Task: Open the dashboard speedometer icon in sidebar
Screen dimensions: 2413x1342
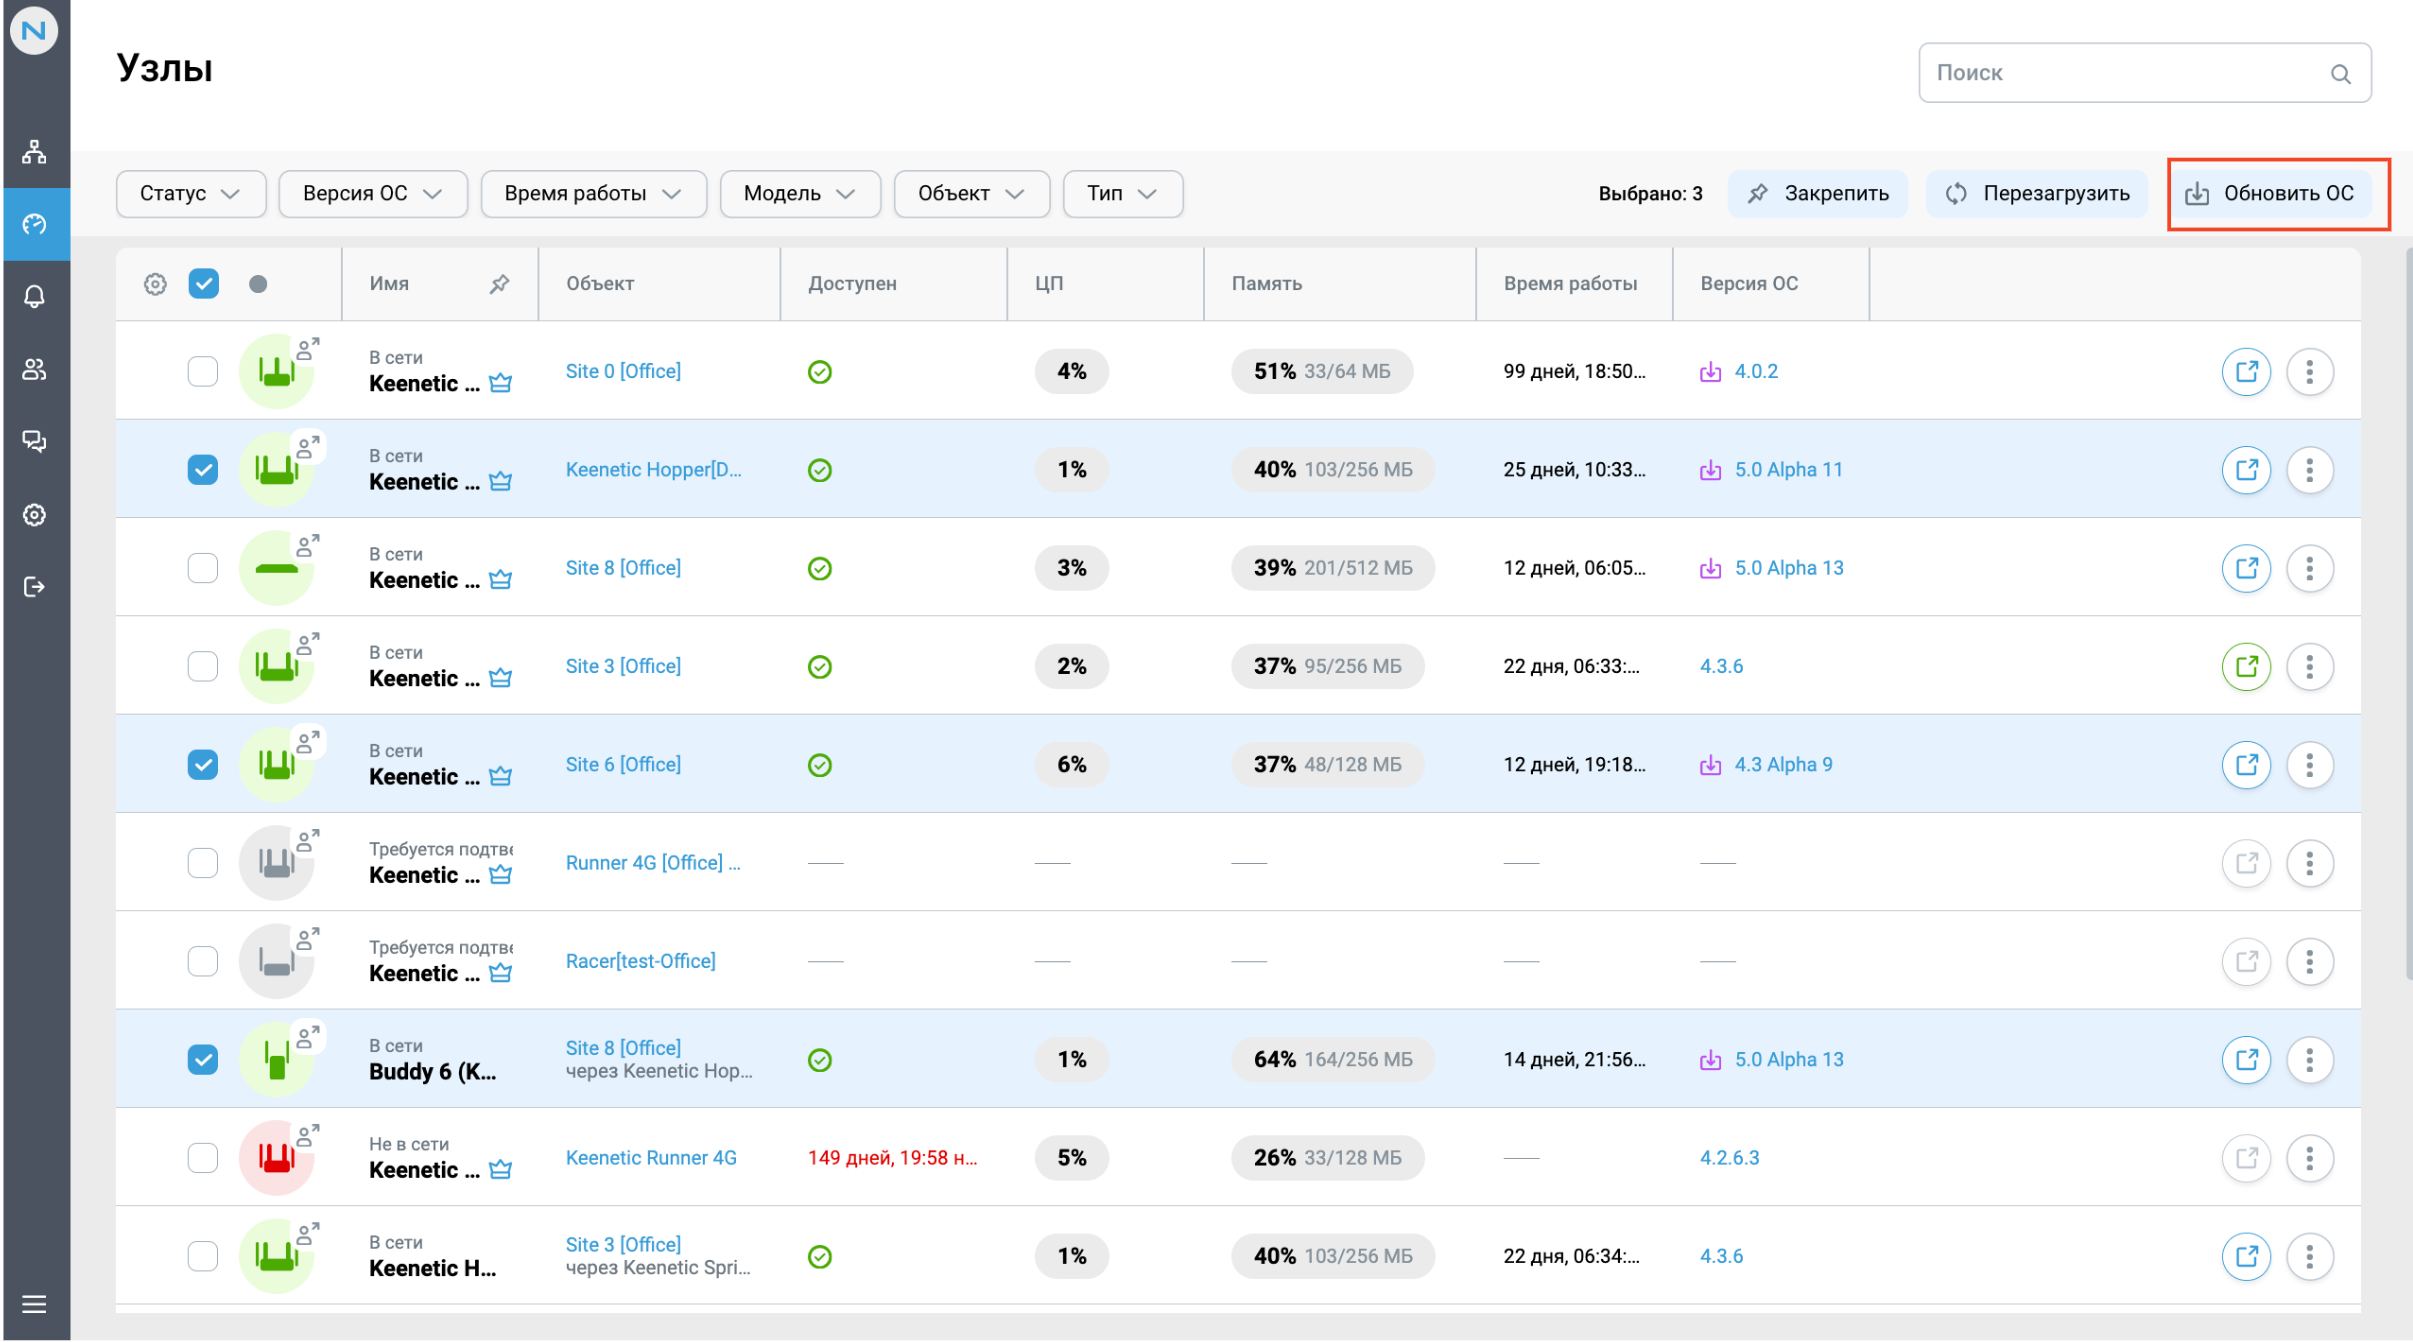Action: coord(36,224)
